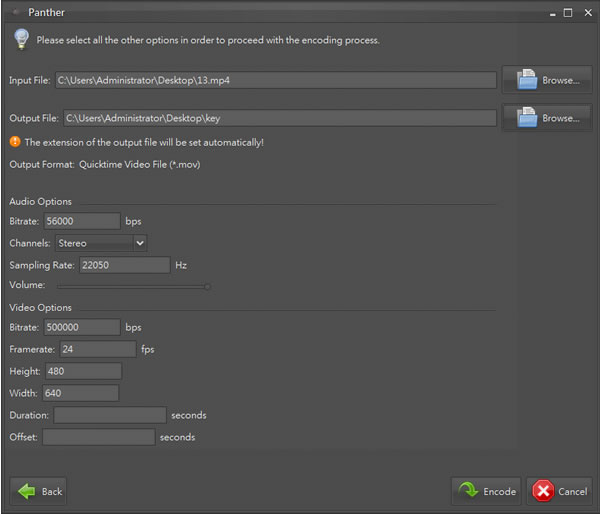Click into the video Bitrate field showing 500000
This screenshot has height=514, width=600.
pos(82,327)
